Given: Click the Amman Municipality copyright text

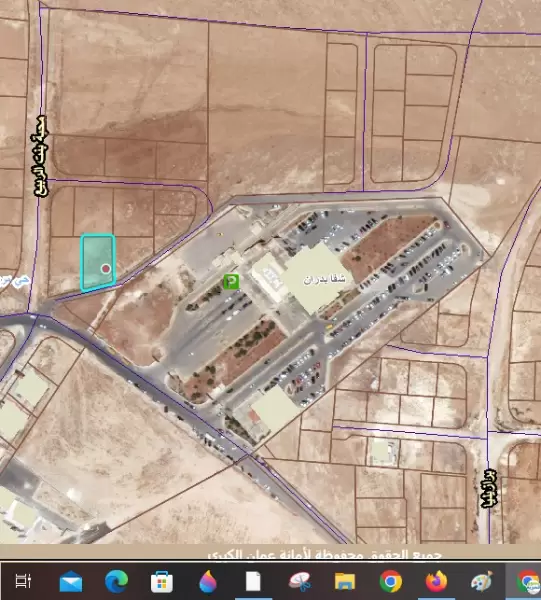Looking at the screenshot, I should coord(325,554).
